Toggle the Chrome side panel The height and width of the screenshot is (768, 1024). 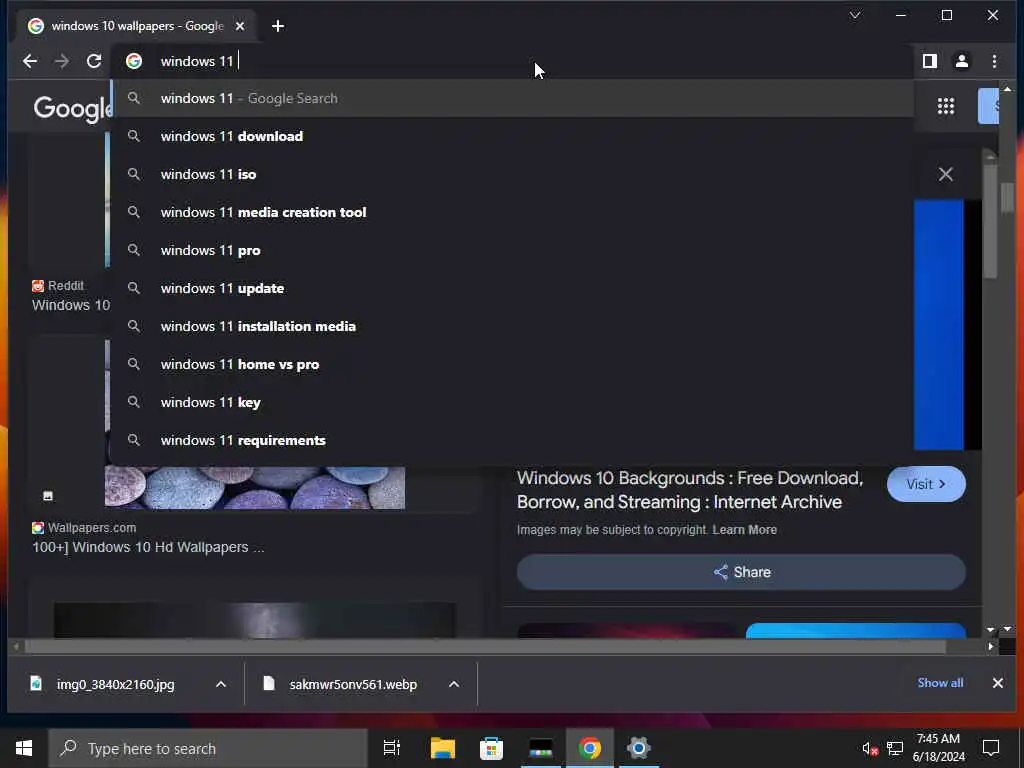930,61
